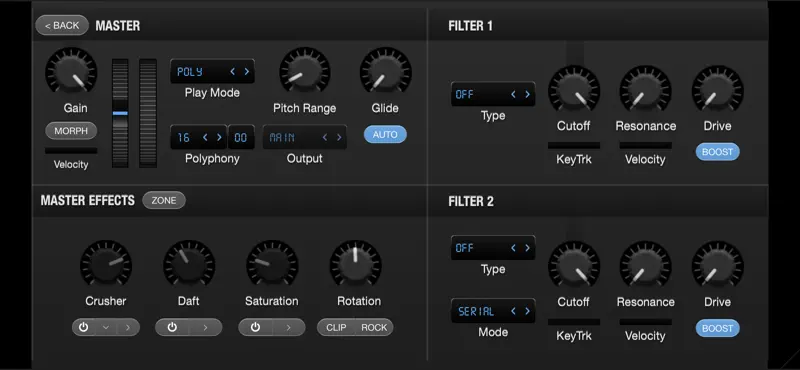Disable the AUTO glide toggle
800x370 pixels.
385,135
